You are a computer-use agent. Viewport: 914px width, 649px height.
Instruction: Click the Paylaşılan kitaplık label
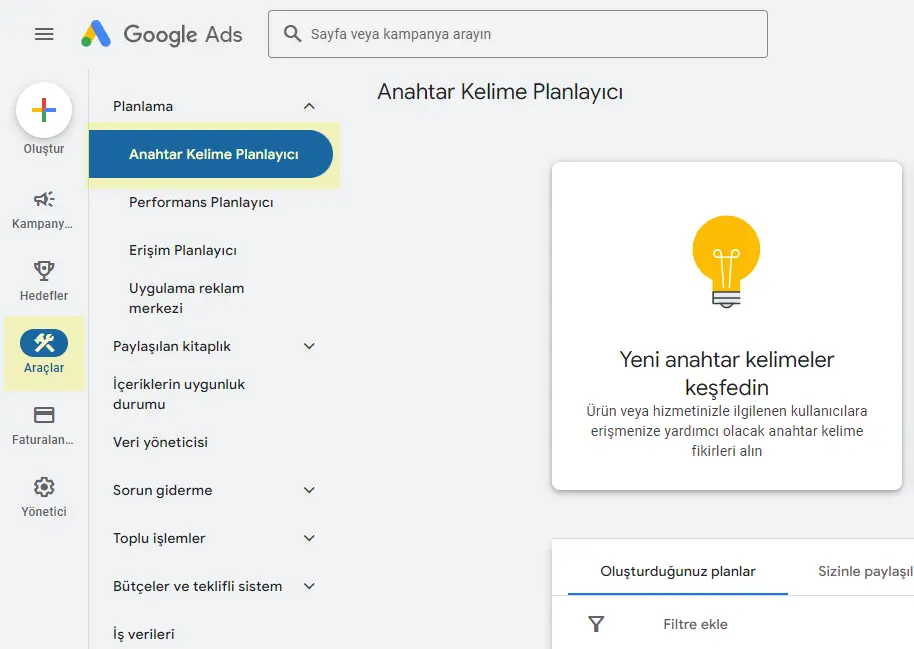(172, 346)
